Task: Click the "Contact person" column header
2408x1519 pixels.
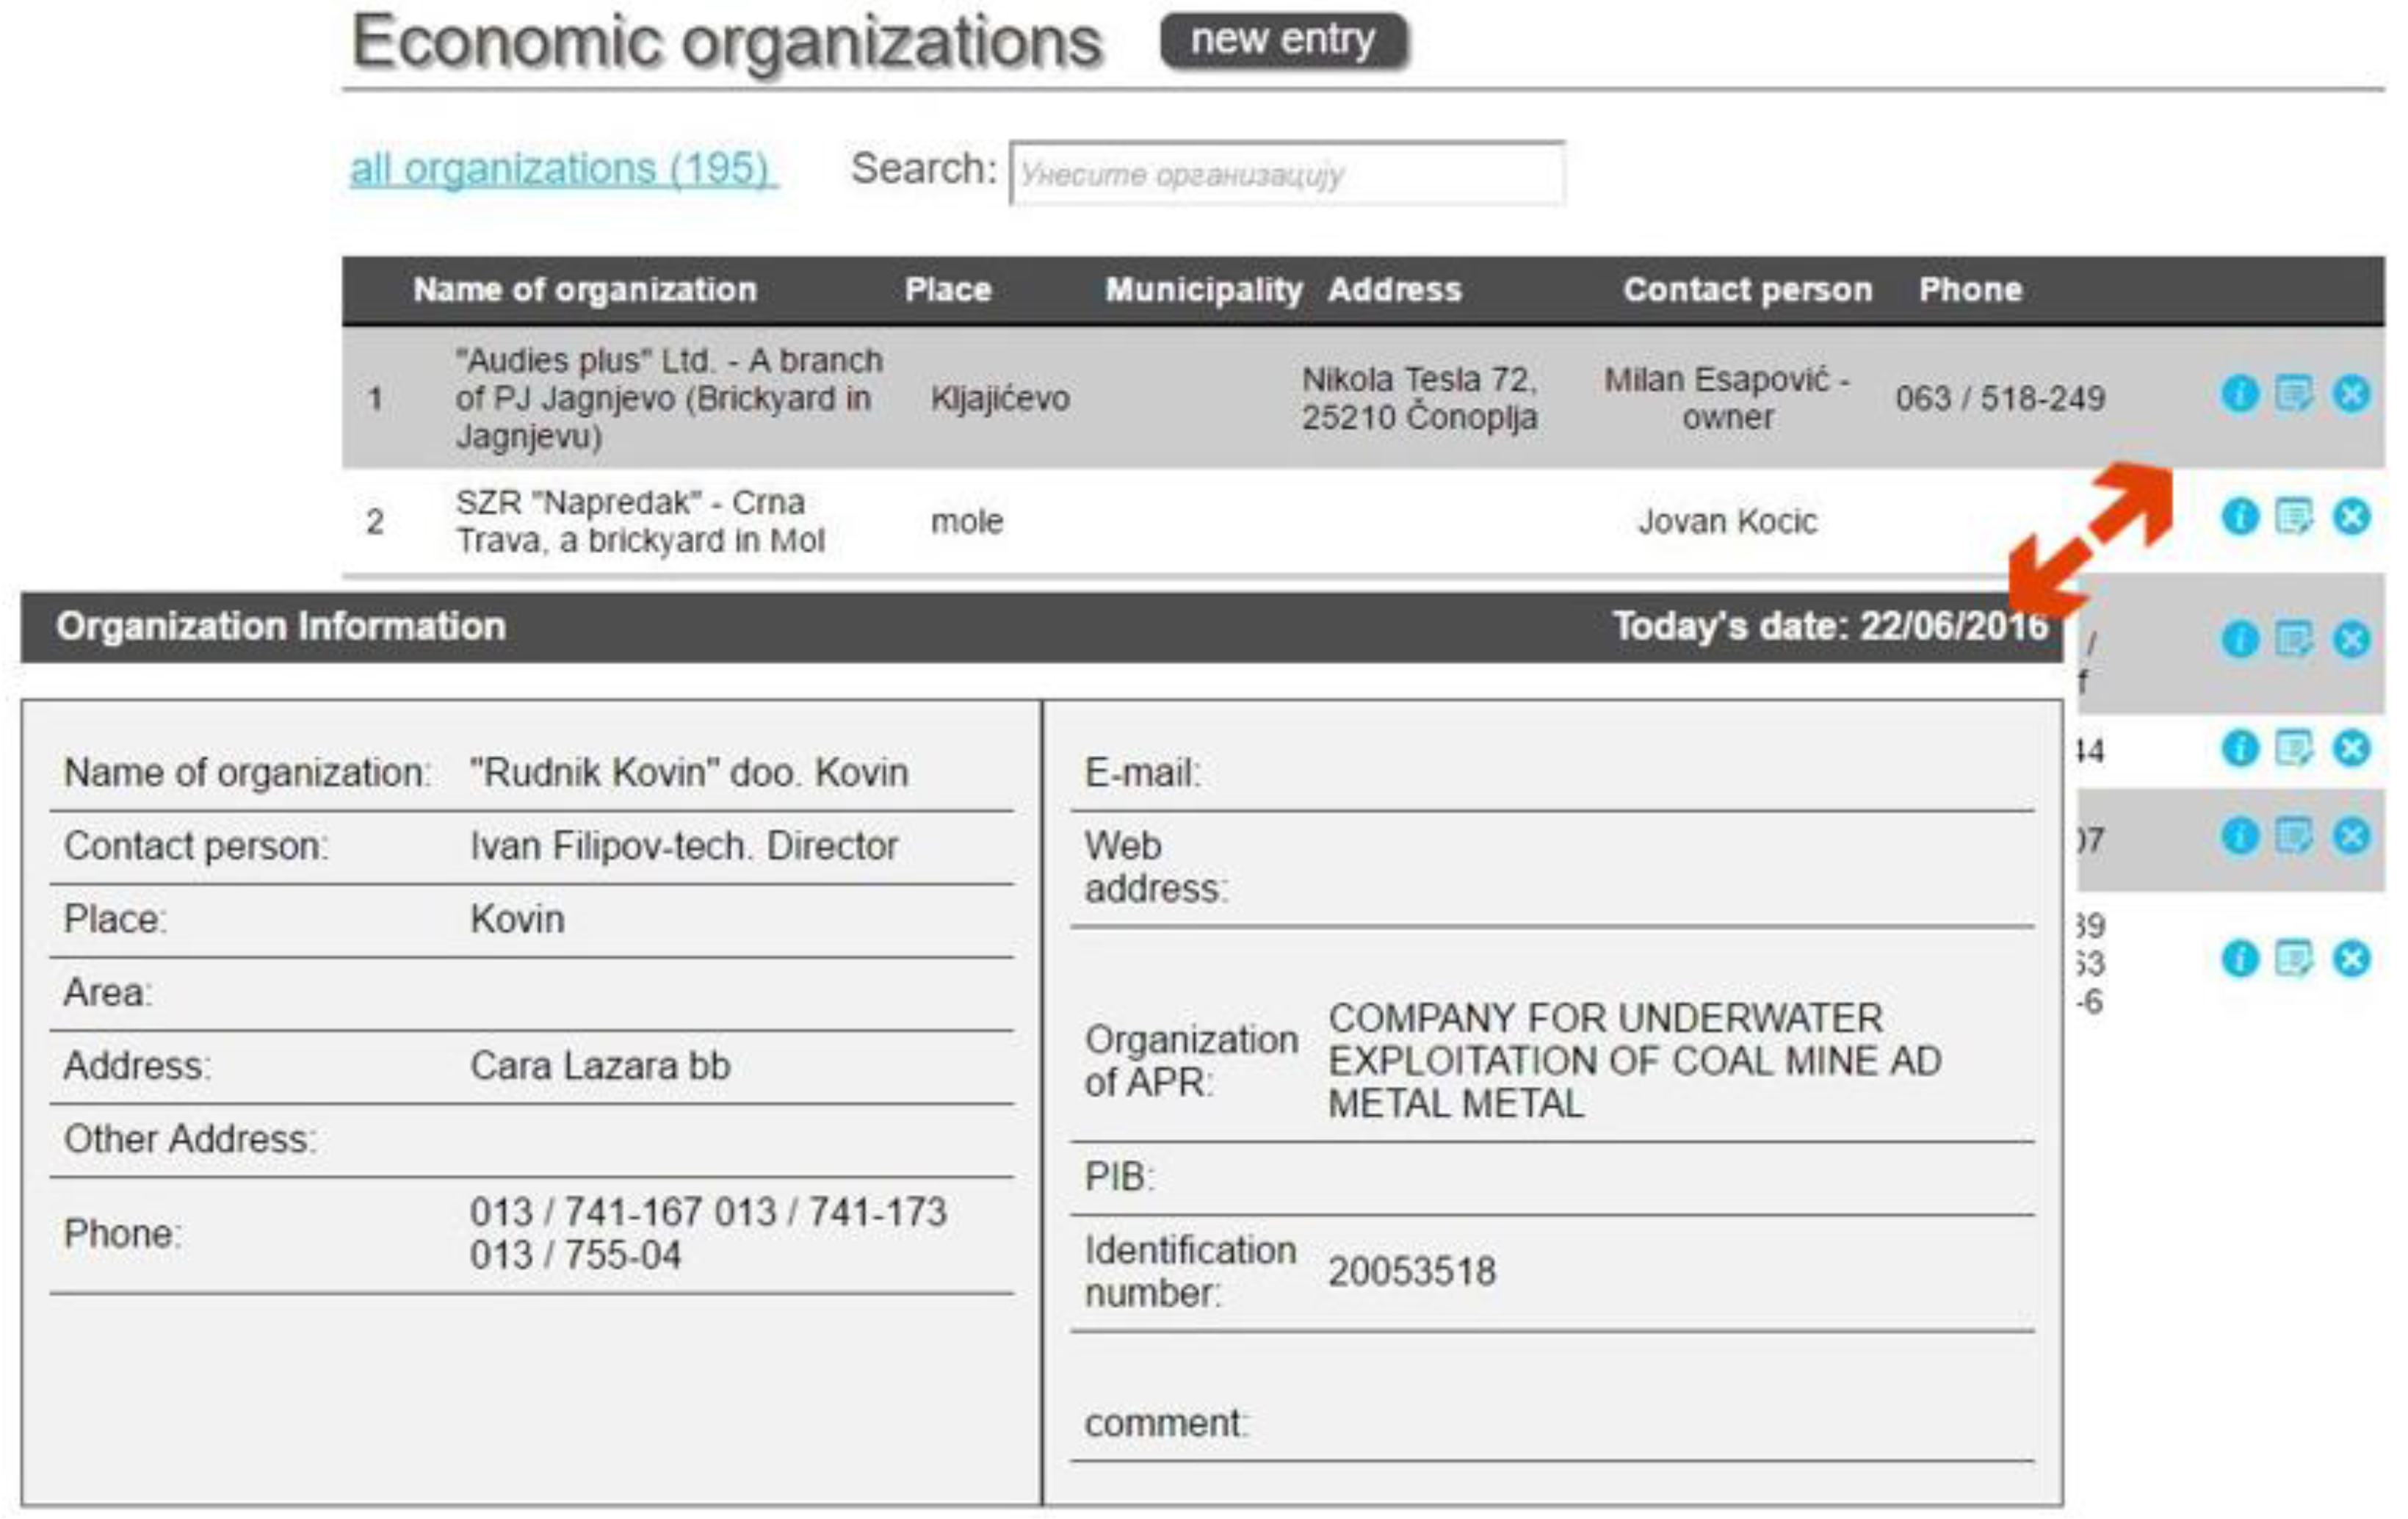Action: pyautogui.click(x=1746, y=290)
